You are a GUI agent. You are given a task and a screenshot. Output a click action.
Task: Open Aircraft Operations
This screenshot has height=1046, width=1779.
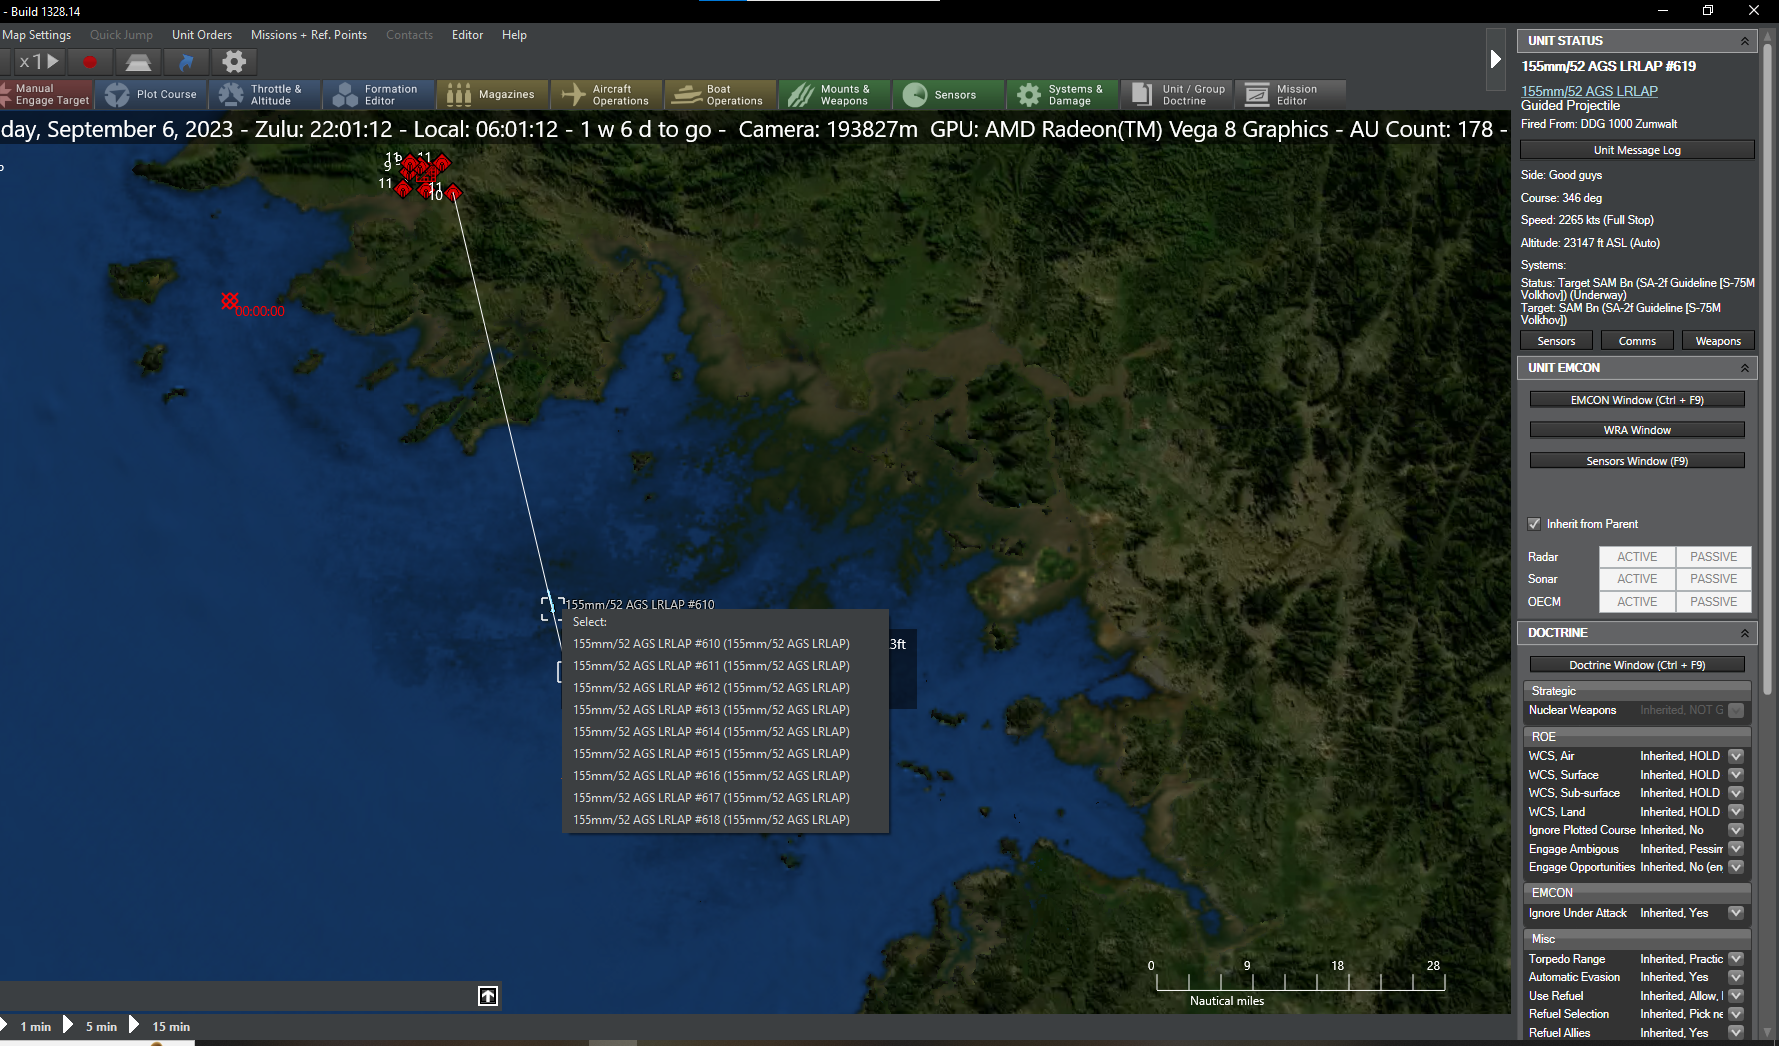(x=608, y=95)
